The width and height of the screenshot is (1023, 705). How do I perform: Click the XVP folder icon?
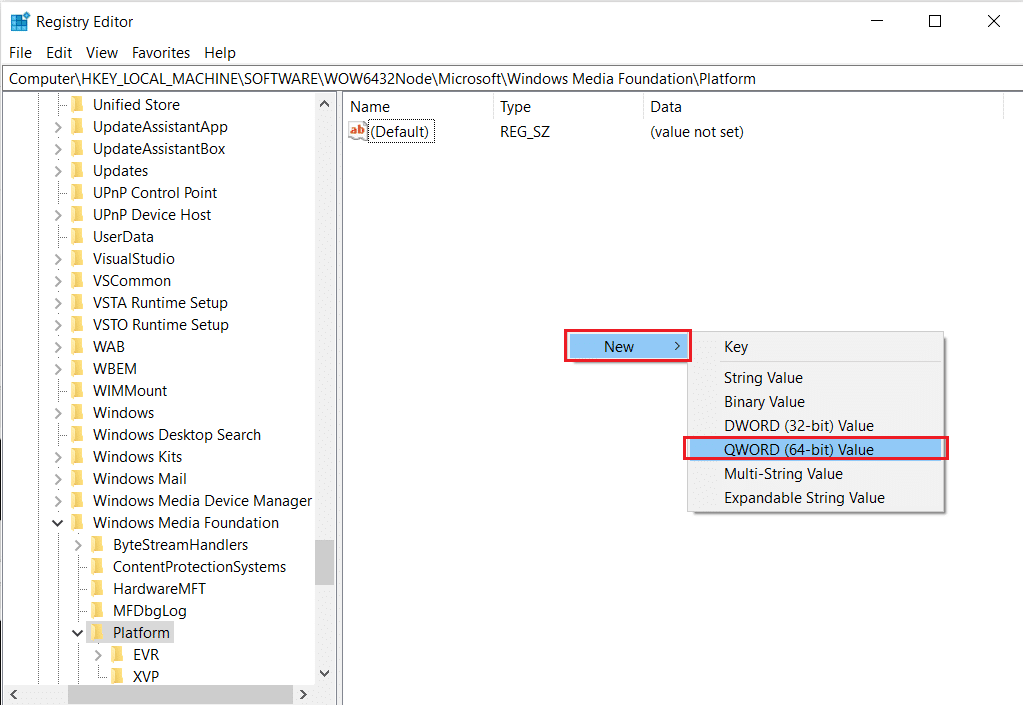(117, 676)
